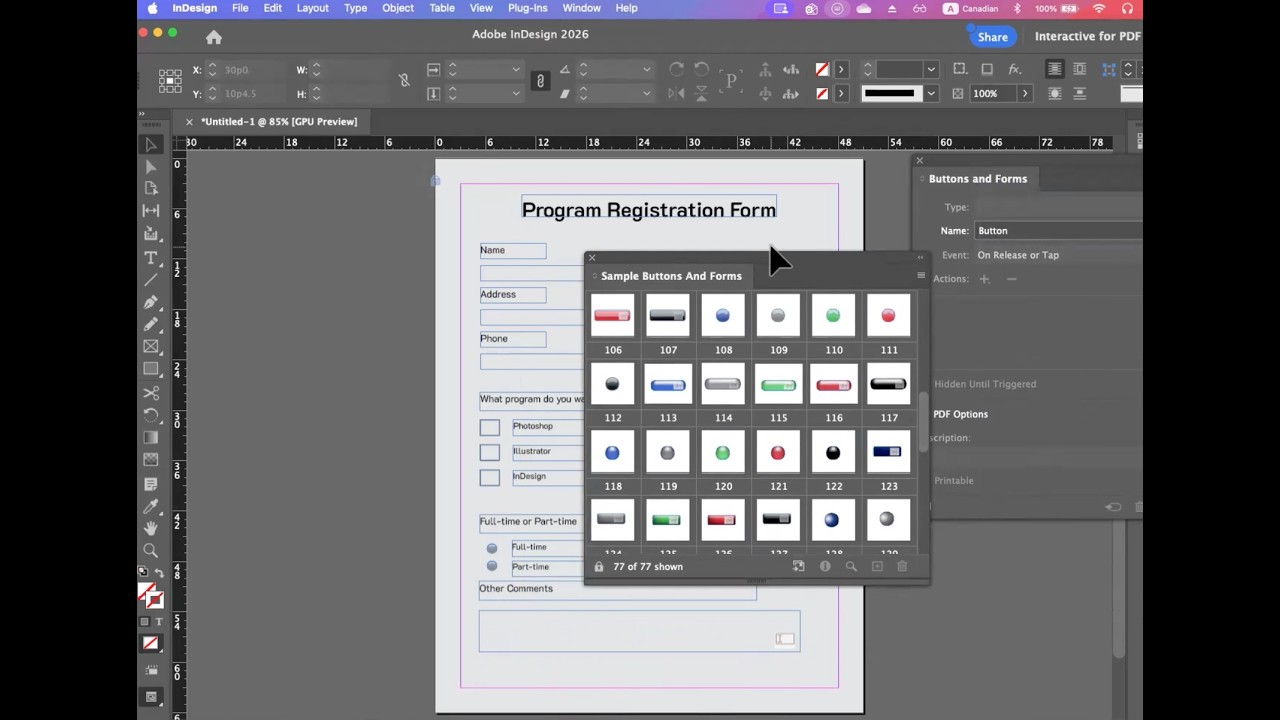Image resolution: width=1280 pixels, height=720 pixels.
Task: Select the Type tool
Action: pyautogui.click(x=151, y=257)
